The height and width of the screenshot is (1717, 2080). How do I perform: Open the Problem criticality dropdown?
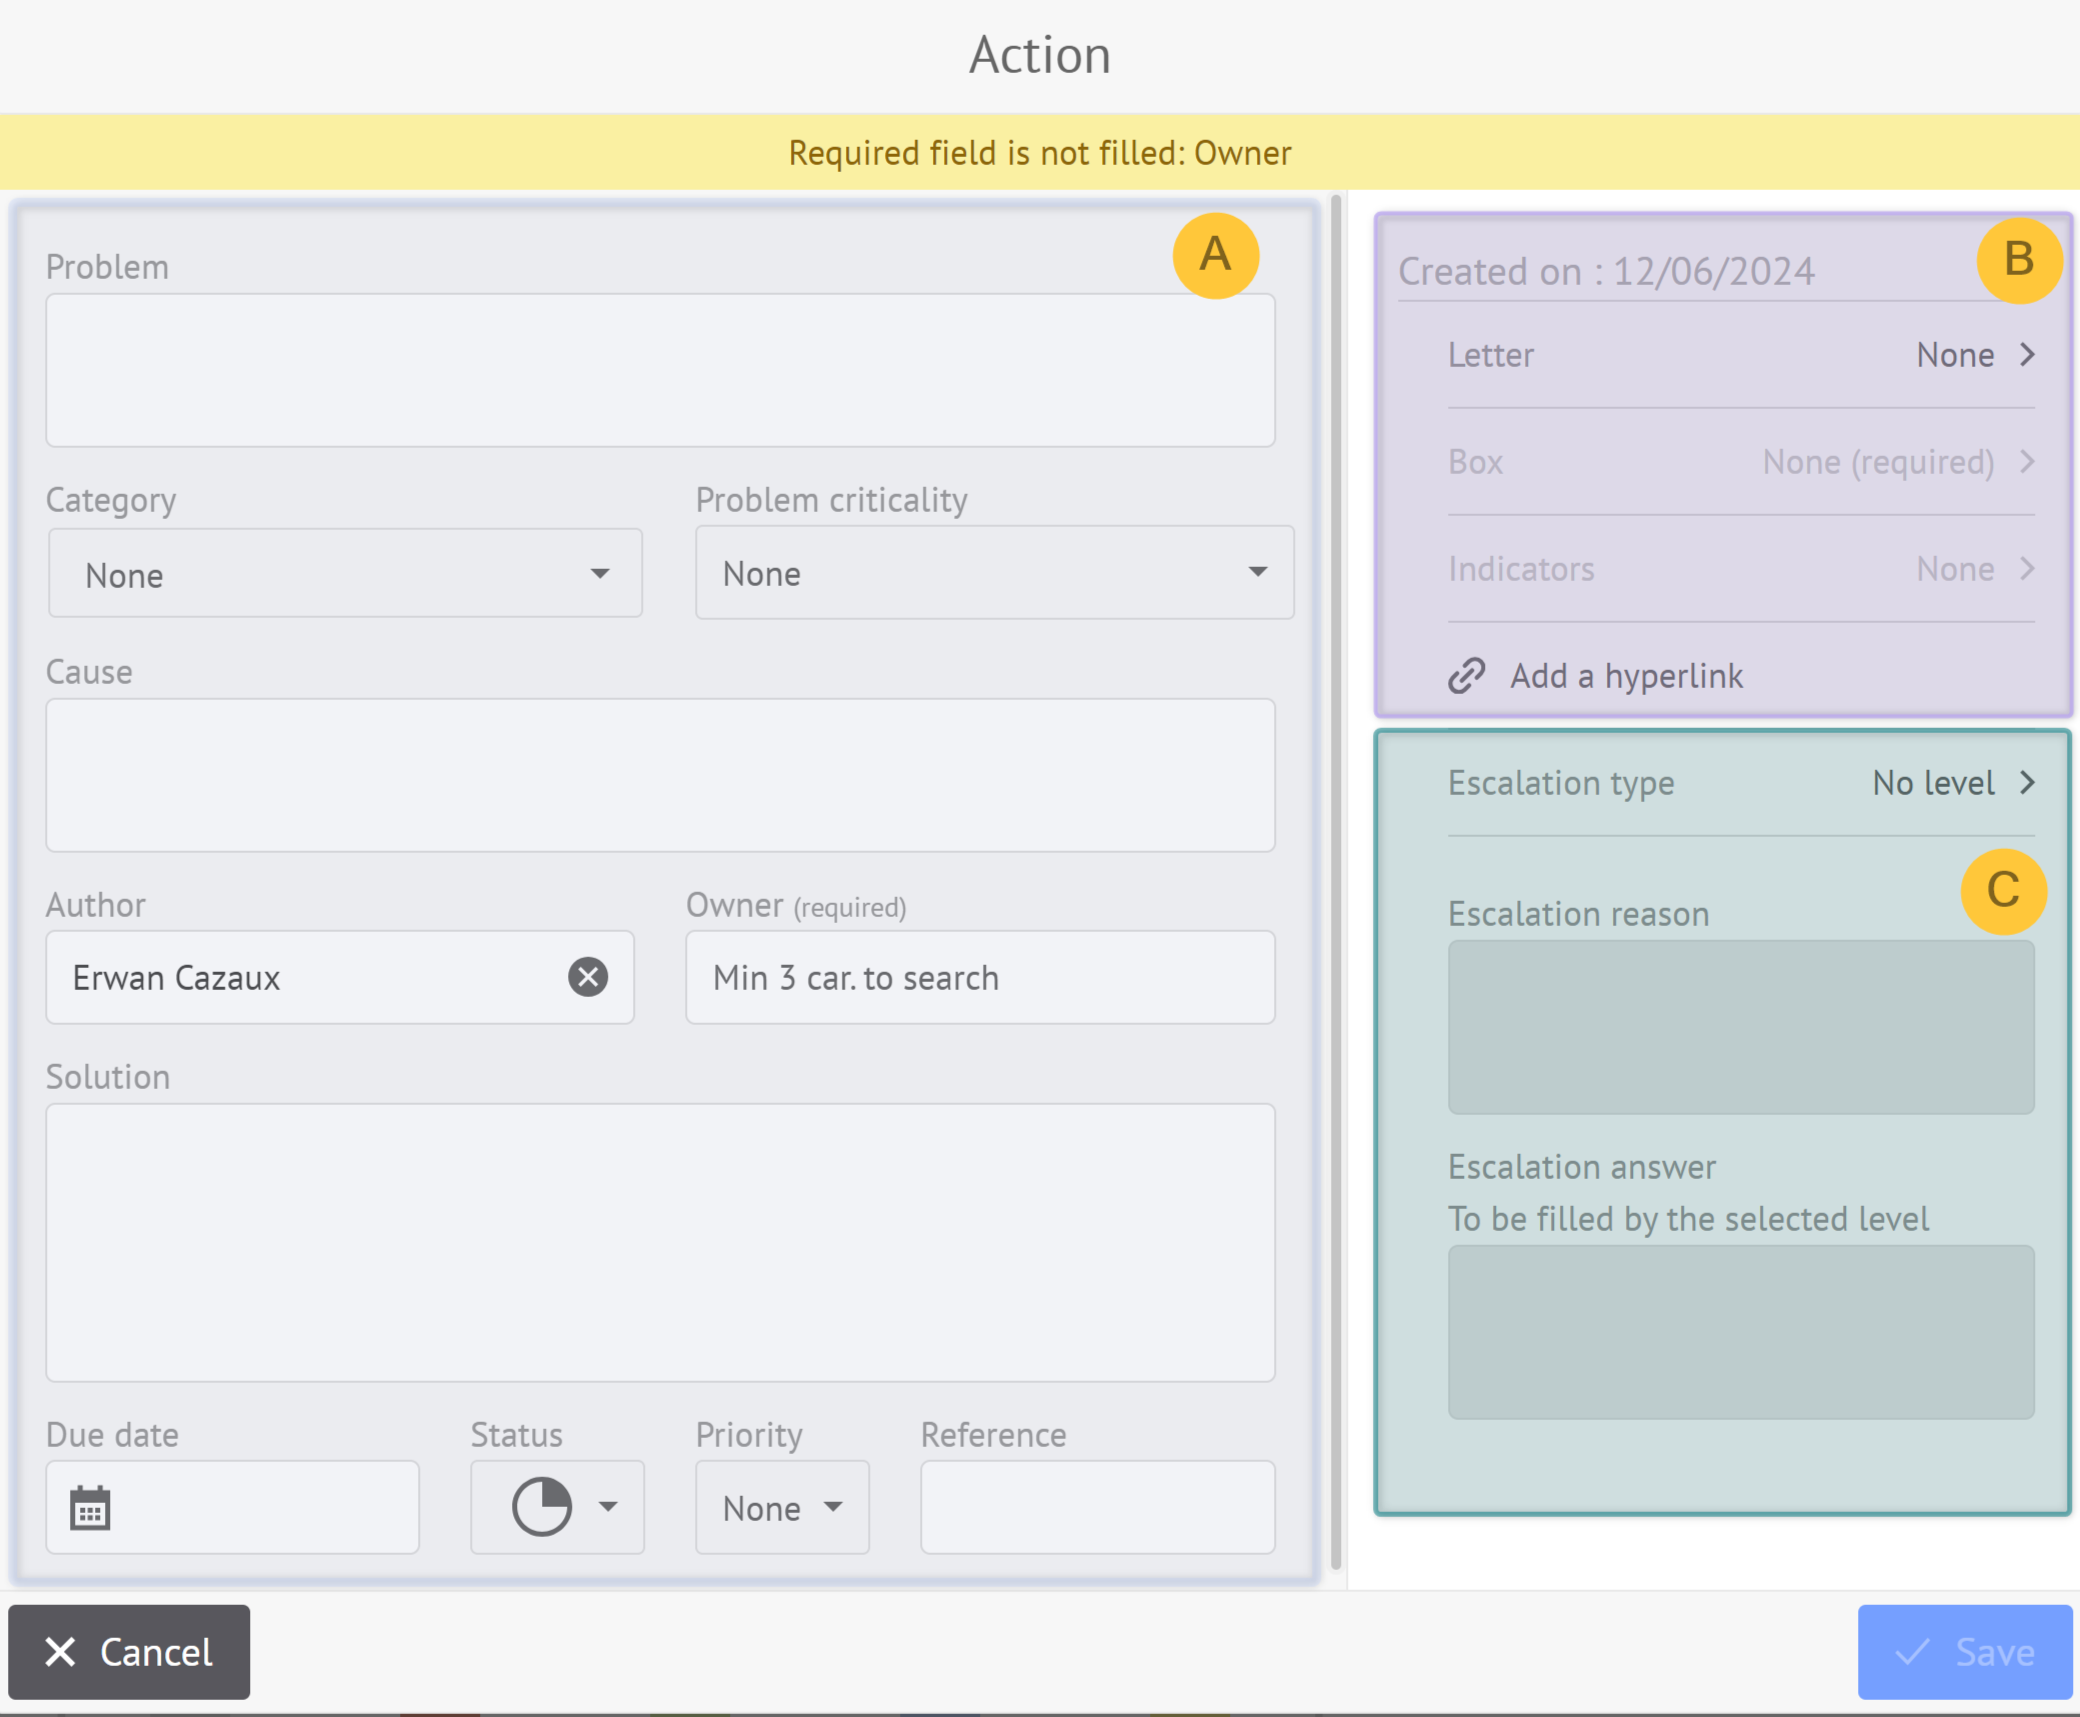click(994, 573)
